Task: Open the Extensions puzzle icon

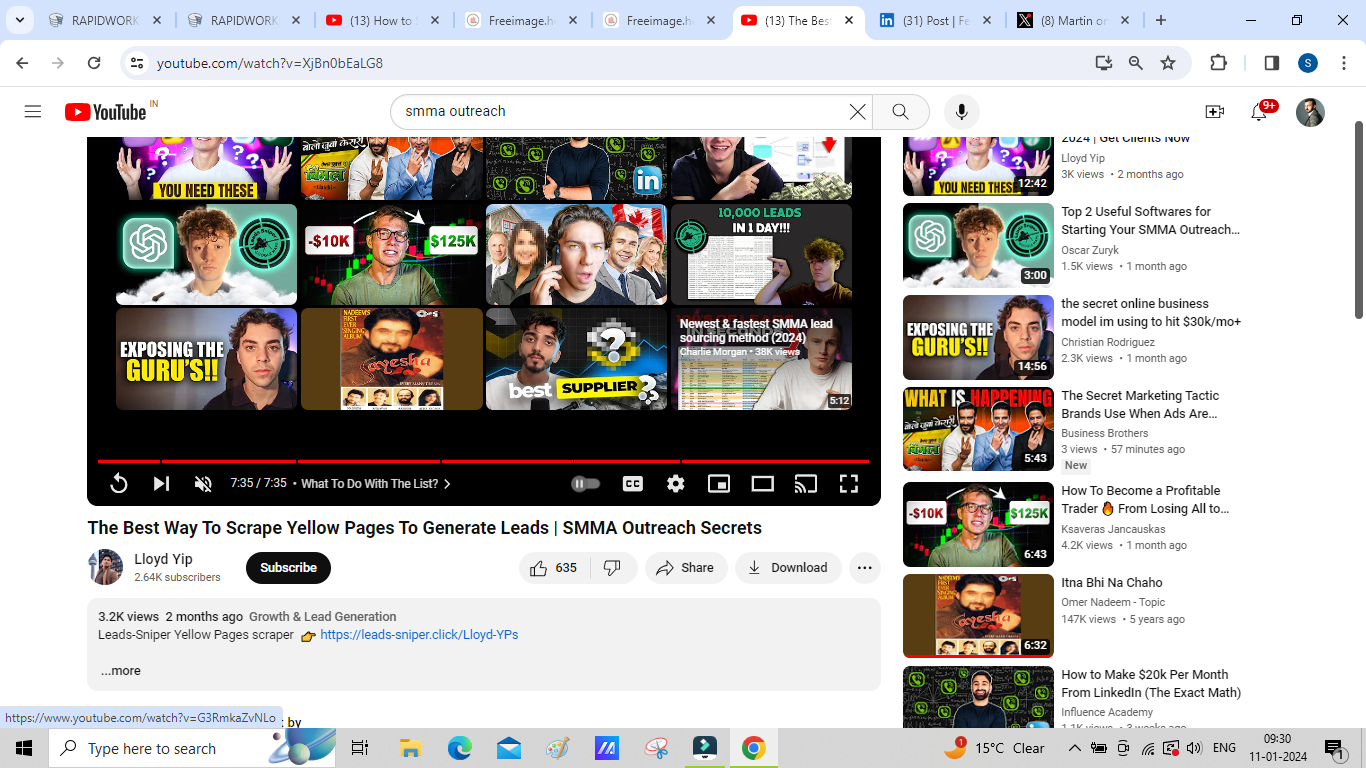Action: (x=1218, y=63)
